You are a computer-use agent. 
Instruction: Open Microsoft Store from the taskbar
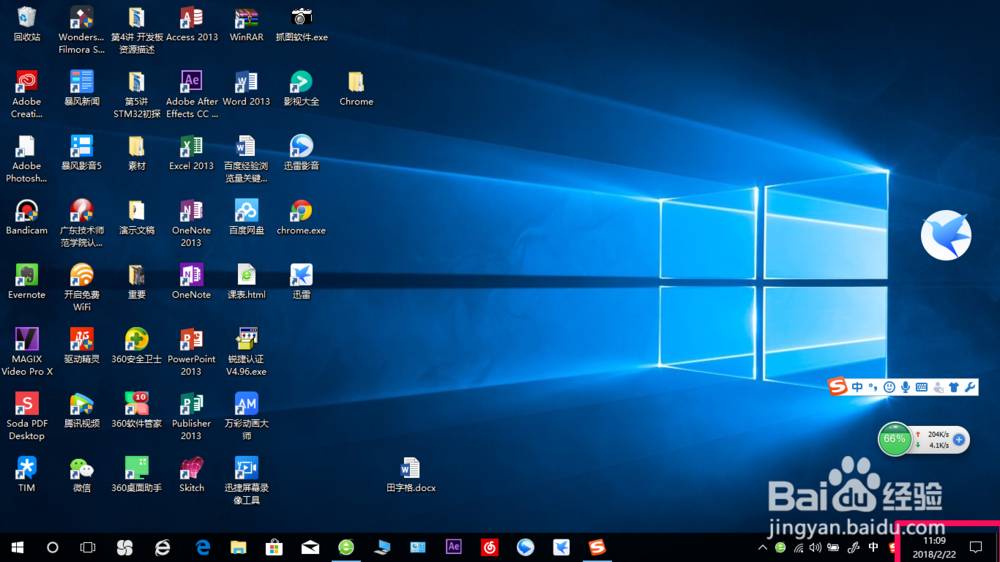(274, 547)
